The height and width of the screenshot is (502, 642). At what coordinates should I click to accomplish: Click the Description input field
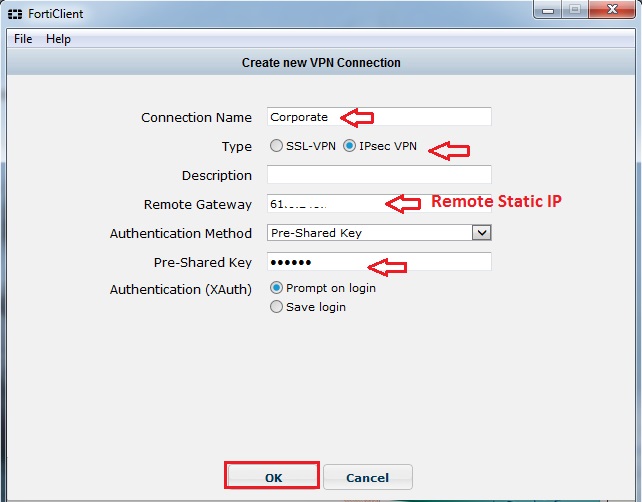[x=379, y=175]
